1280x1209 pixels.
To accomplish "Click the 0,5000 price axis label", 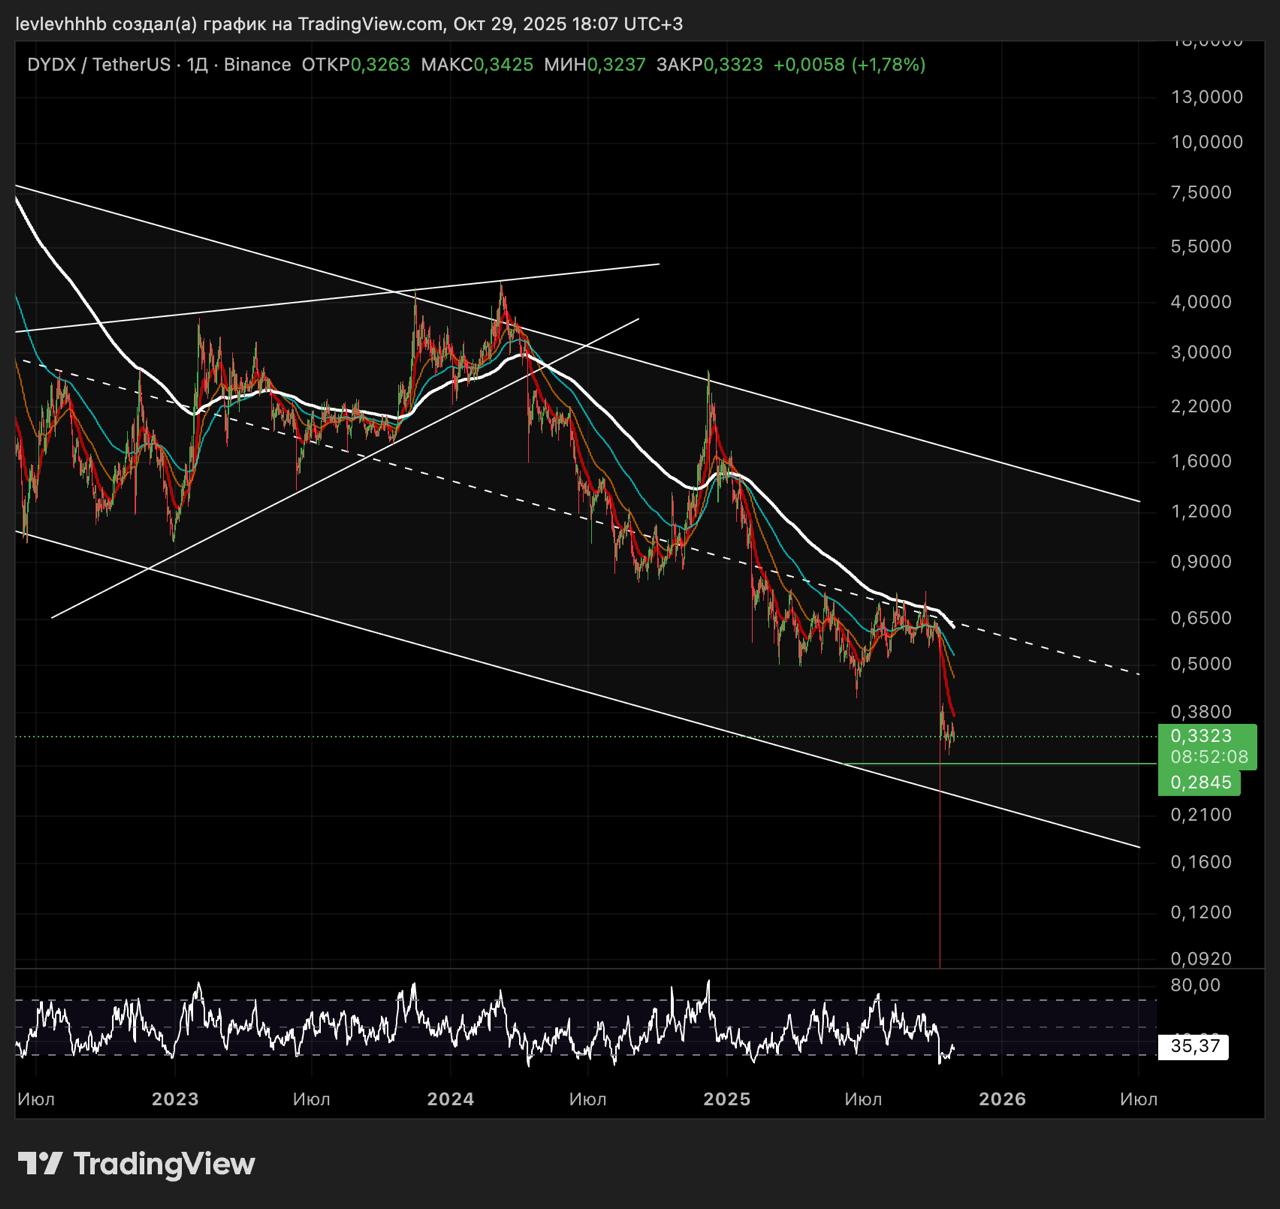I will click(1201, 664).
